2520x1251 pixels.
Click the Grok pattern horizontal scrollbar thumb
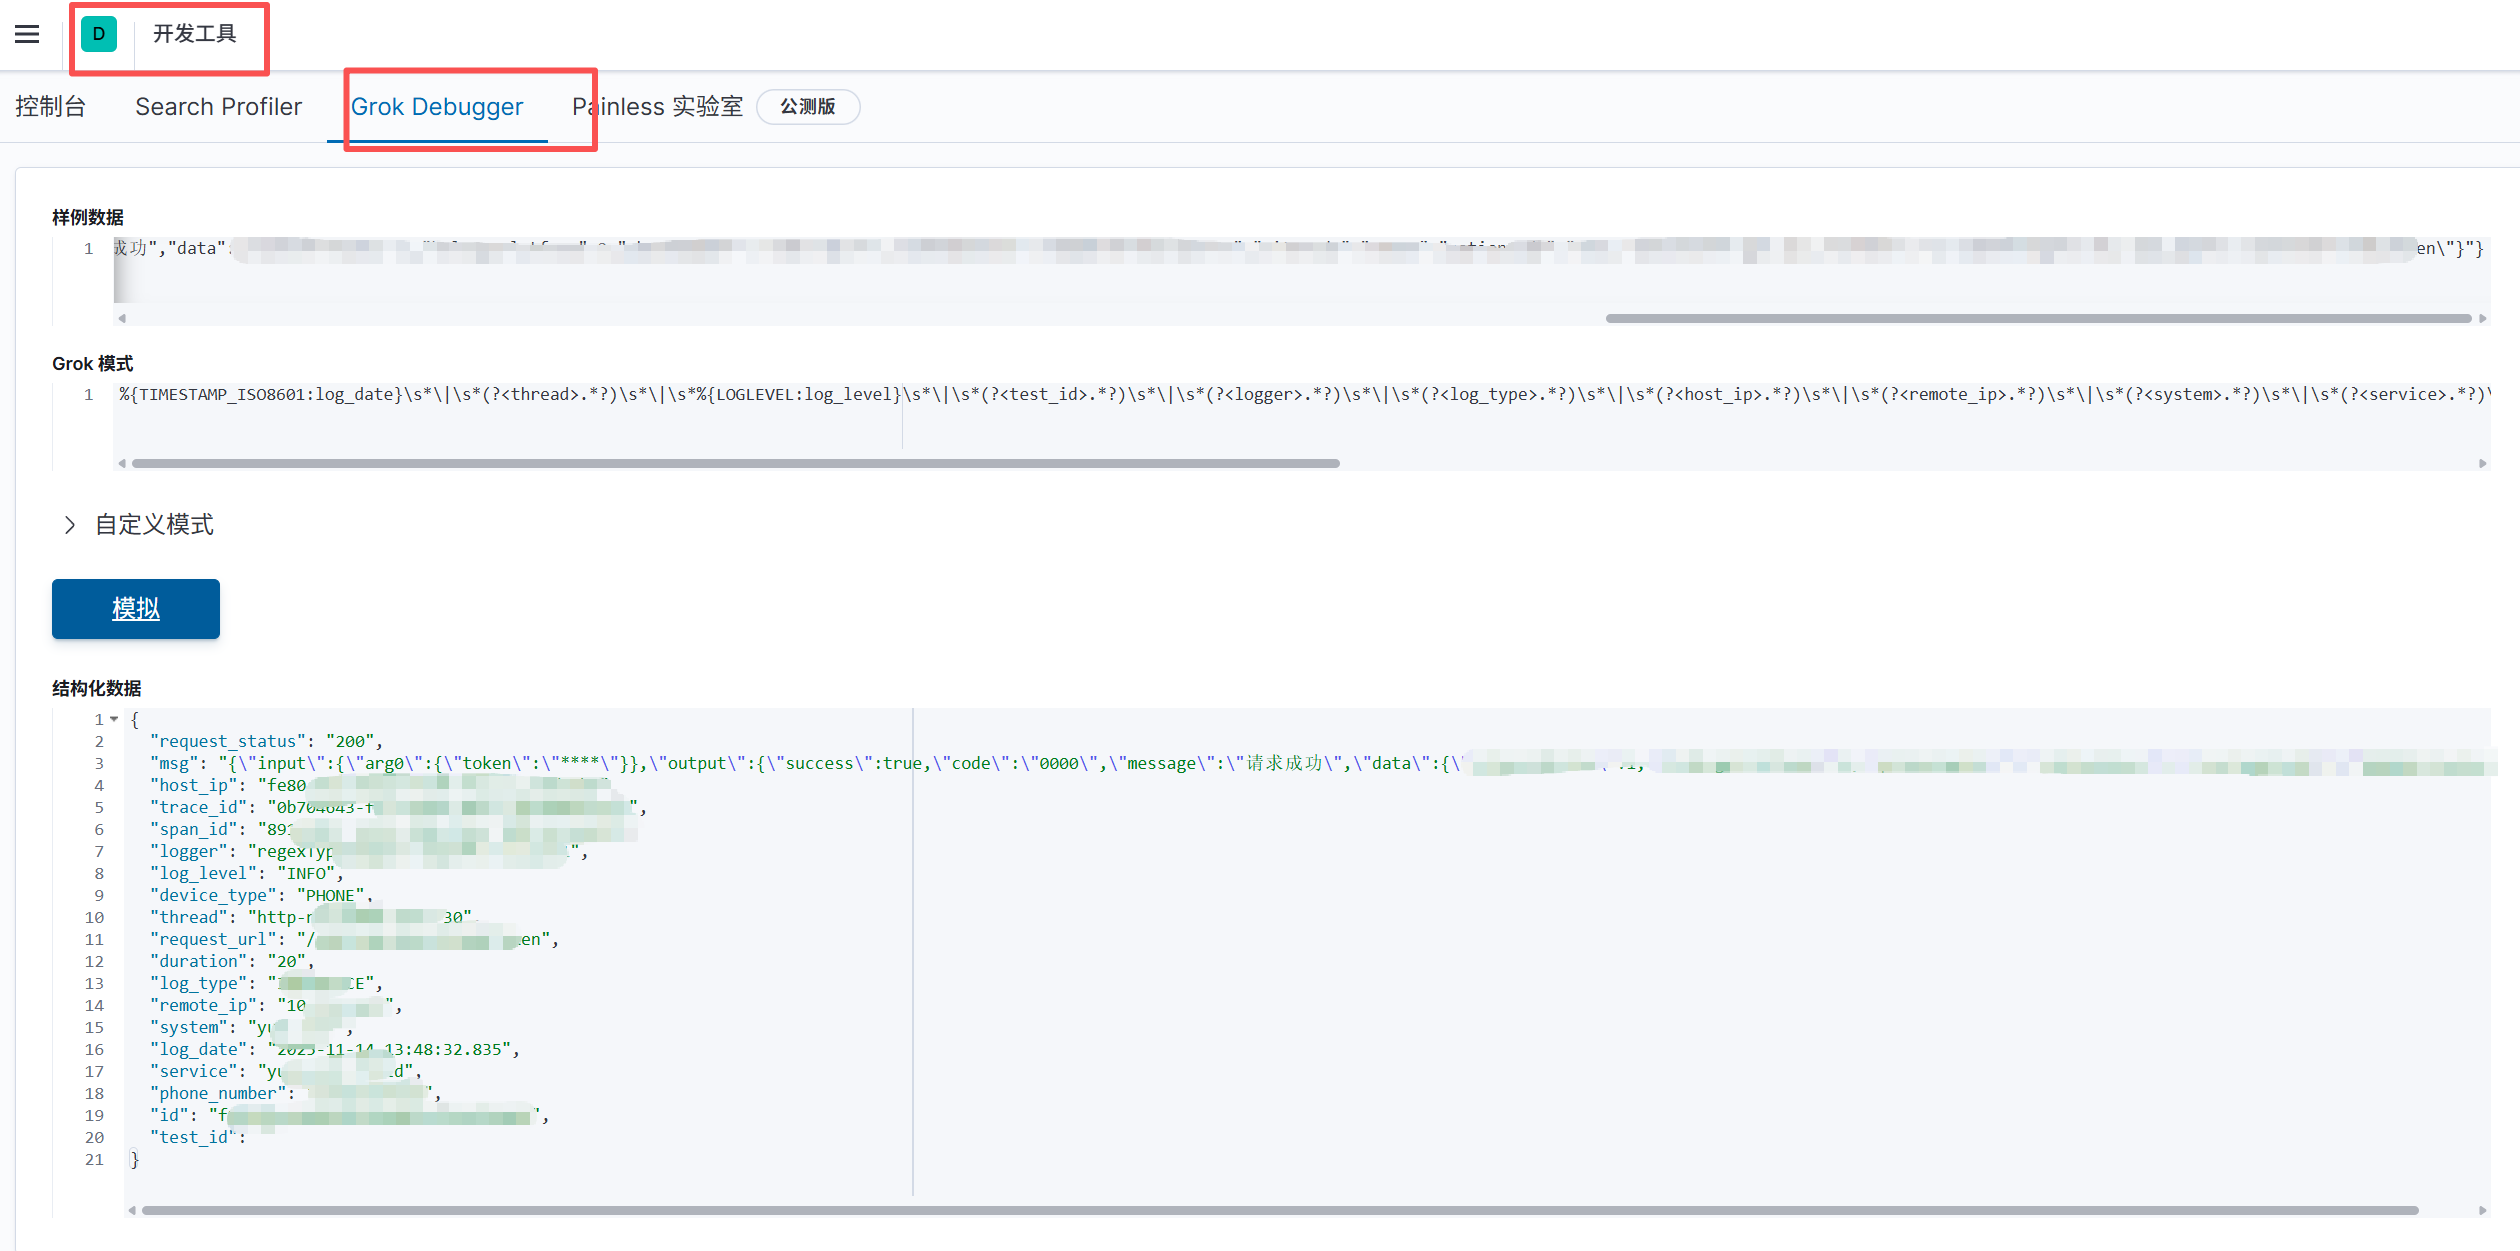pos(735,463)
